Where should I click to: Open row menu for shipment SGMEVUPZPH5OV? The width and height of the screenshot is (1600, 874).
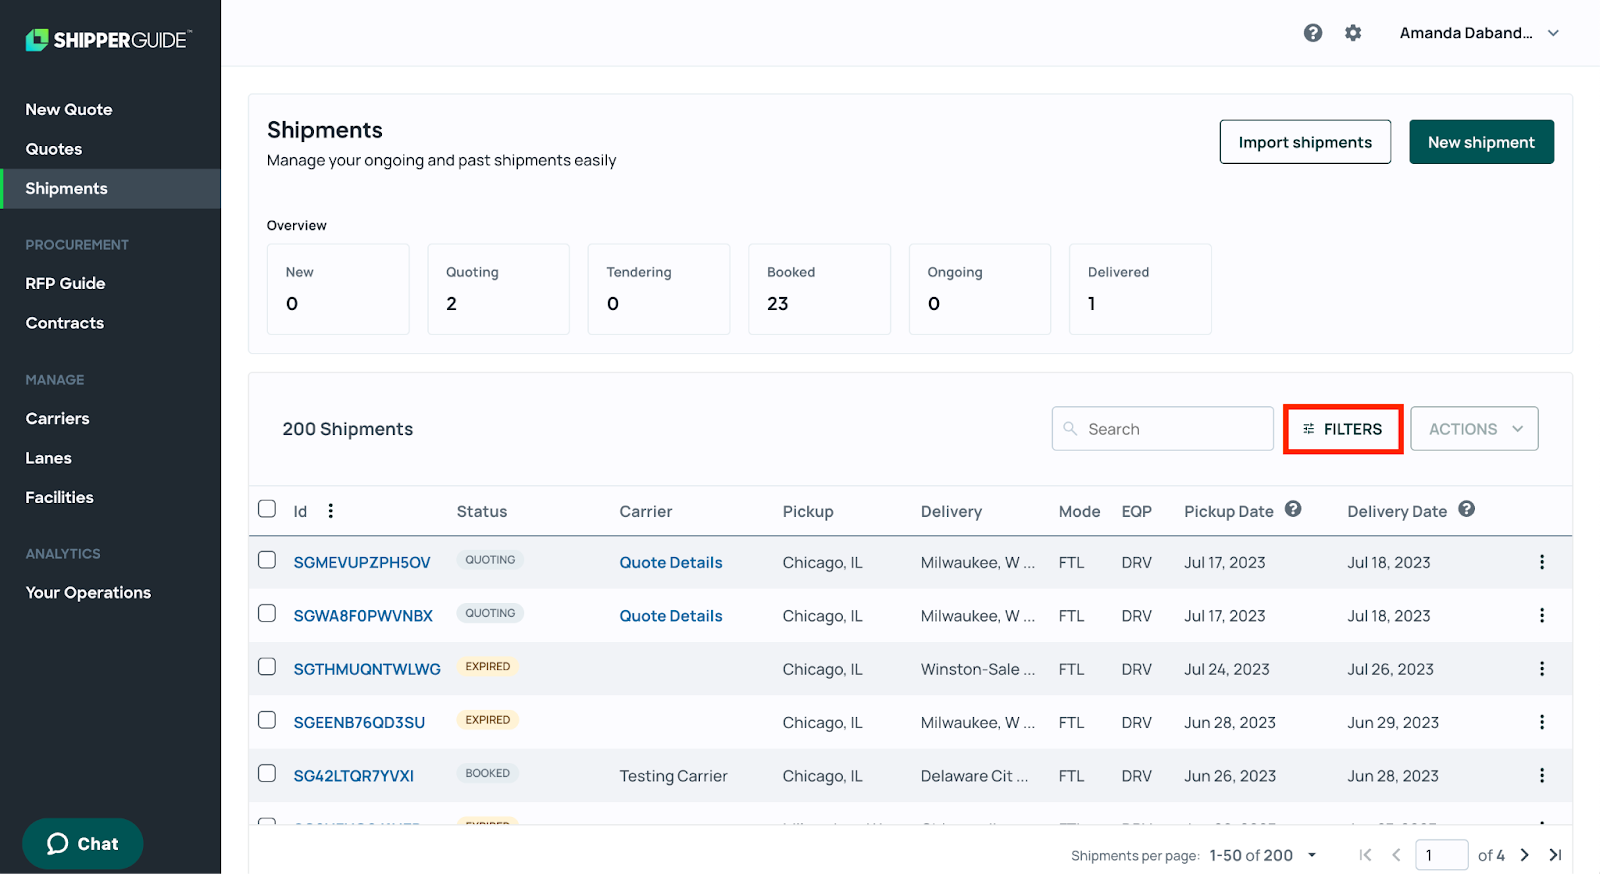point(1541,562)
